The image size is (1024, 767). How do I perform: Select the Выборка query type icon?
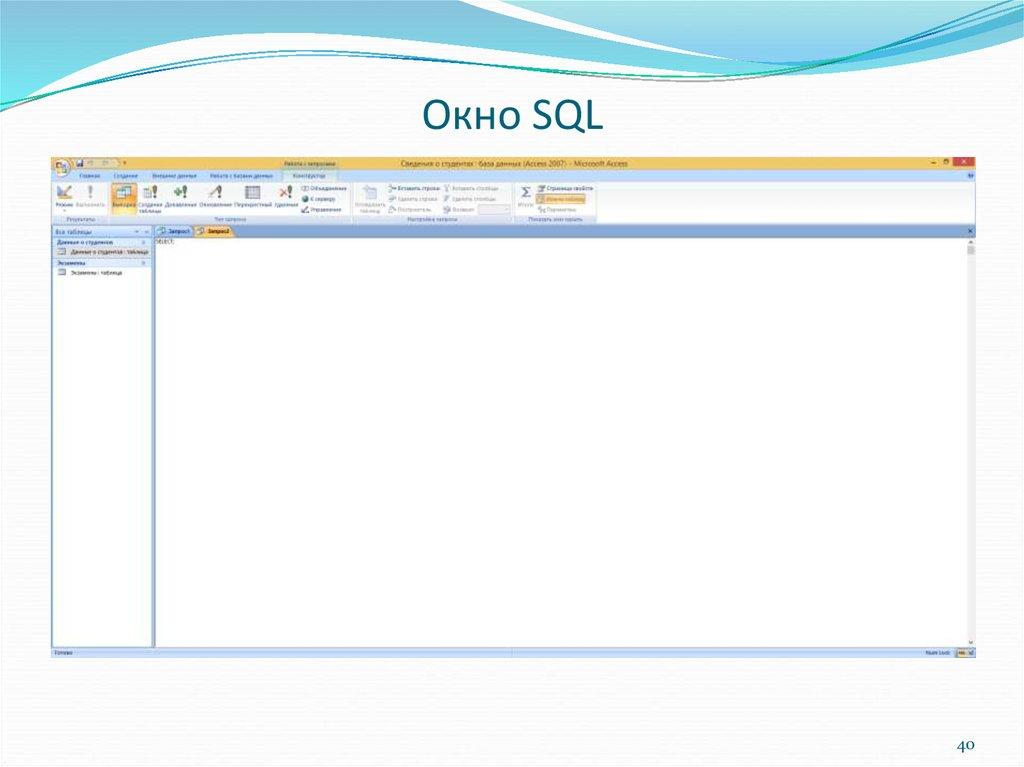[x=122, y=195]
